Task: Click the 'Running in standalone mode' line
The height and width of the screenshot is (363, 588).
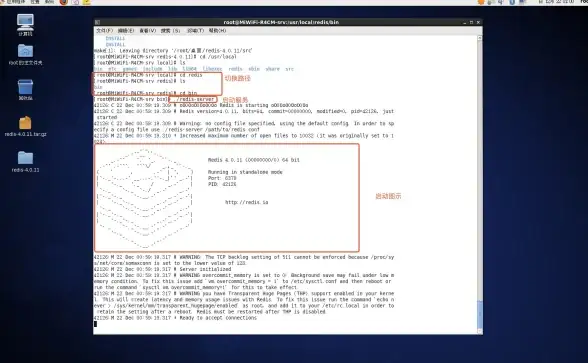Action: click(245, 172)
